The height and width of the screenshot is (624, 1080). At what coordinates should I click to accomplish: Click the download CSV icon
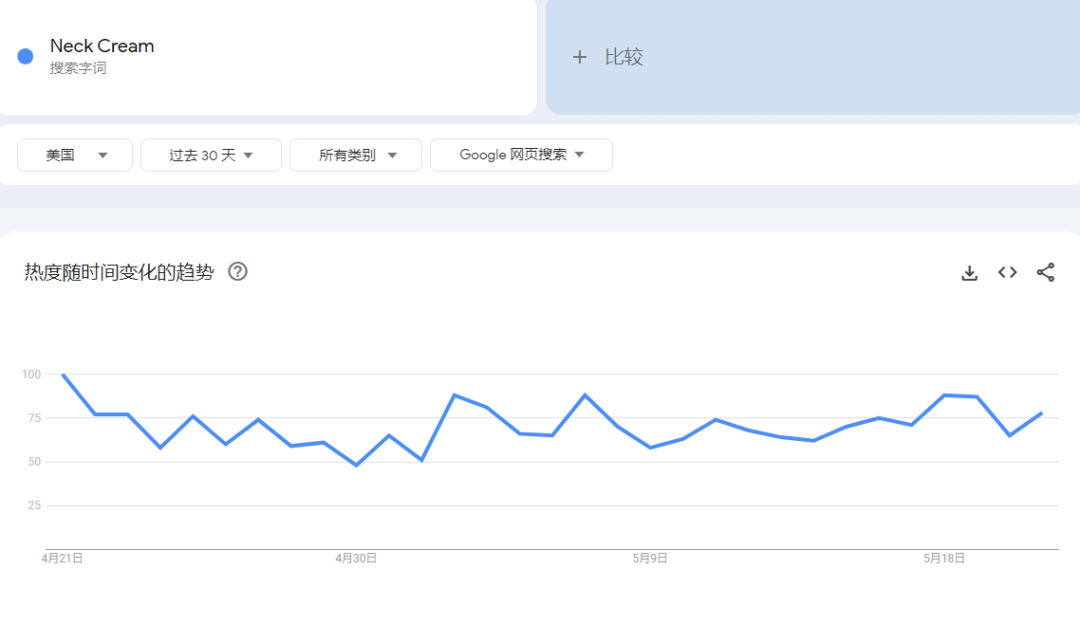tap(969, 273)
